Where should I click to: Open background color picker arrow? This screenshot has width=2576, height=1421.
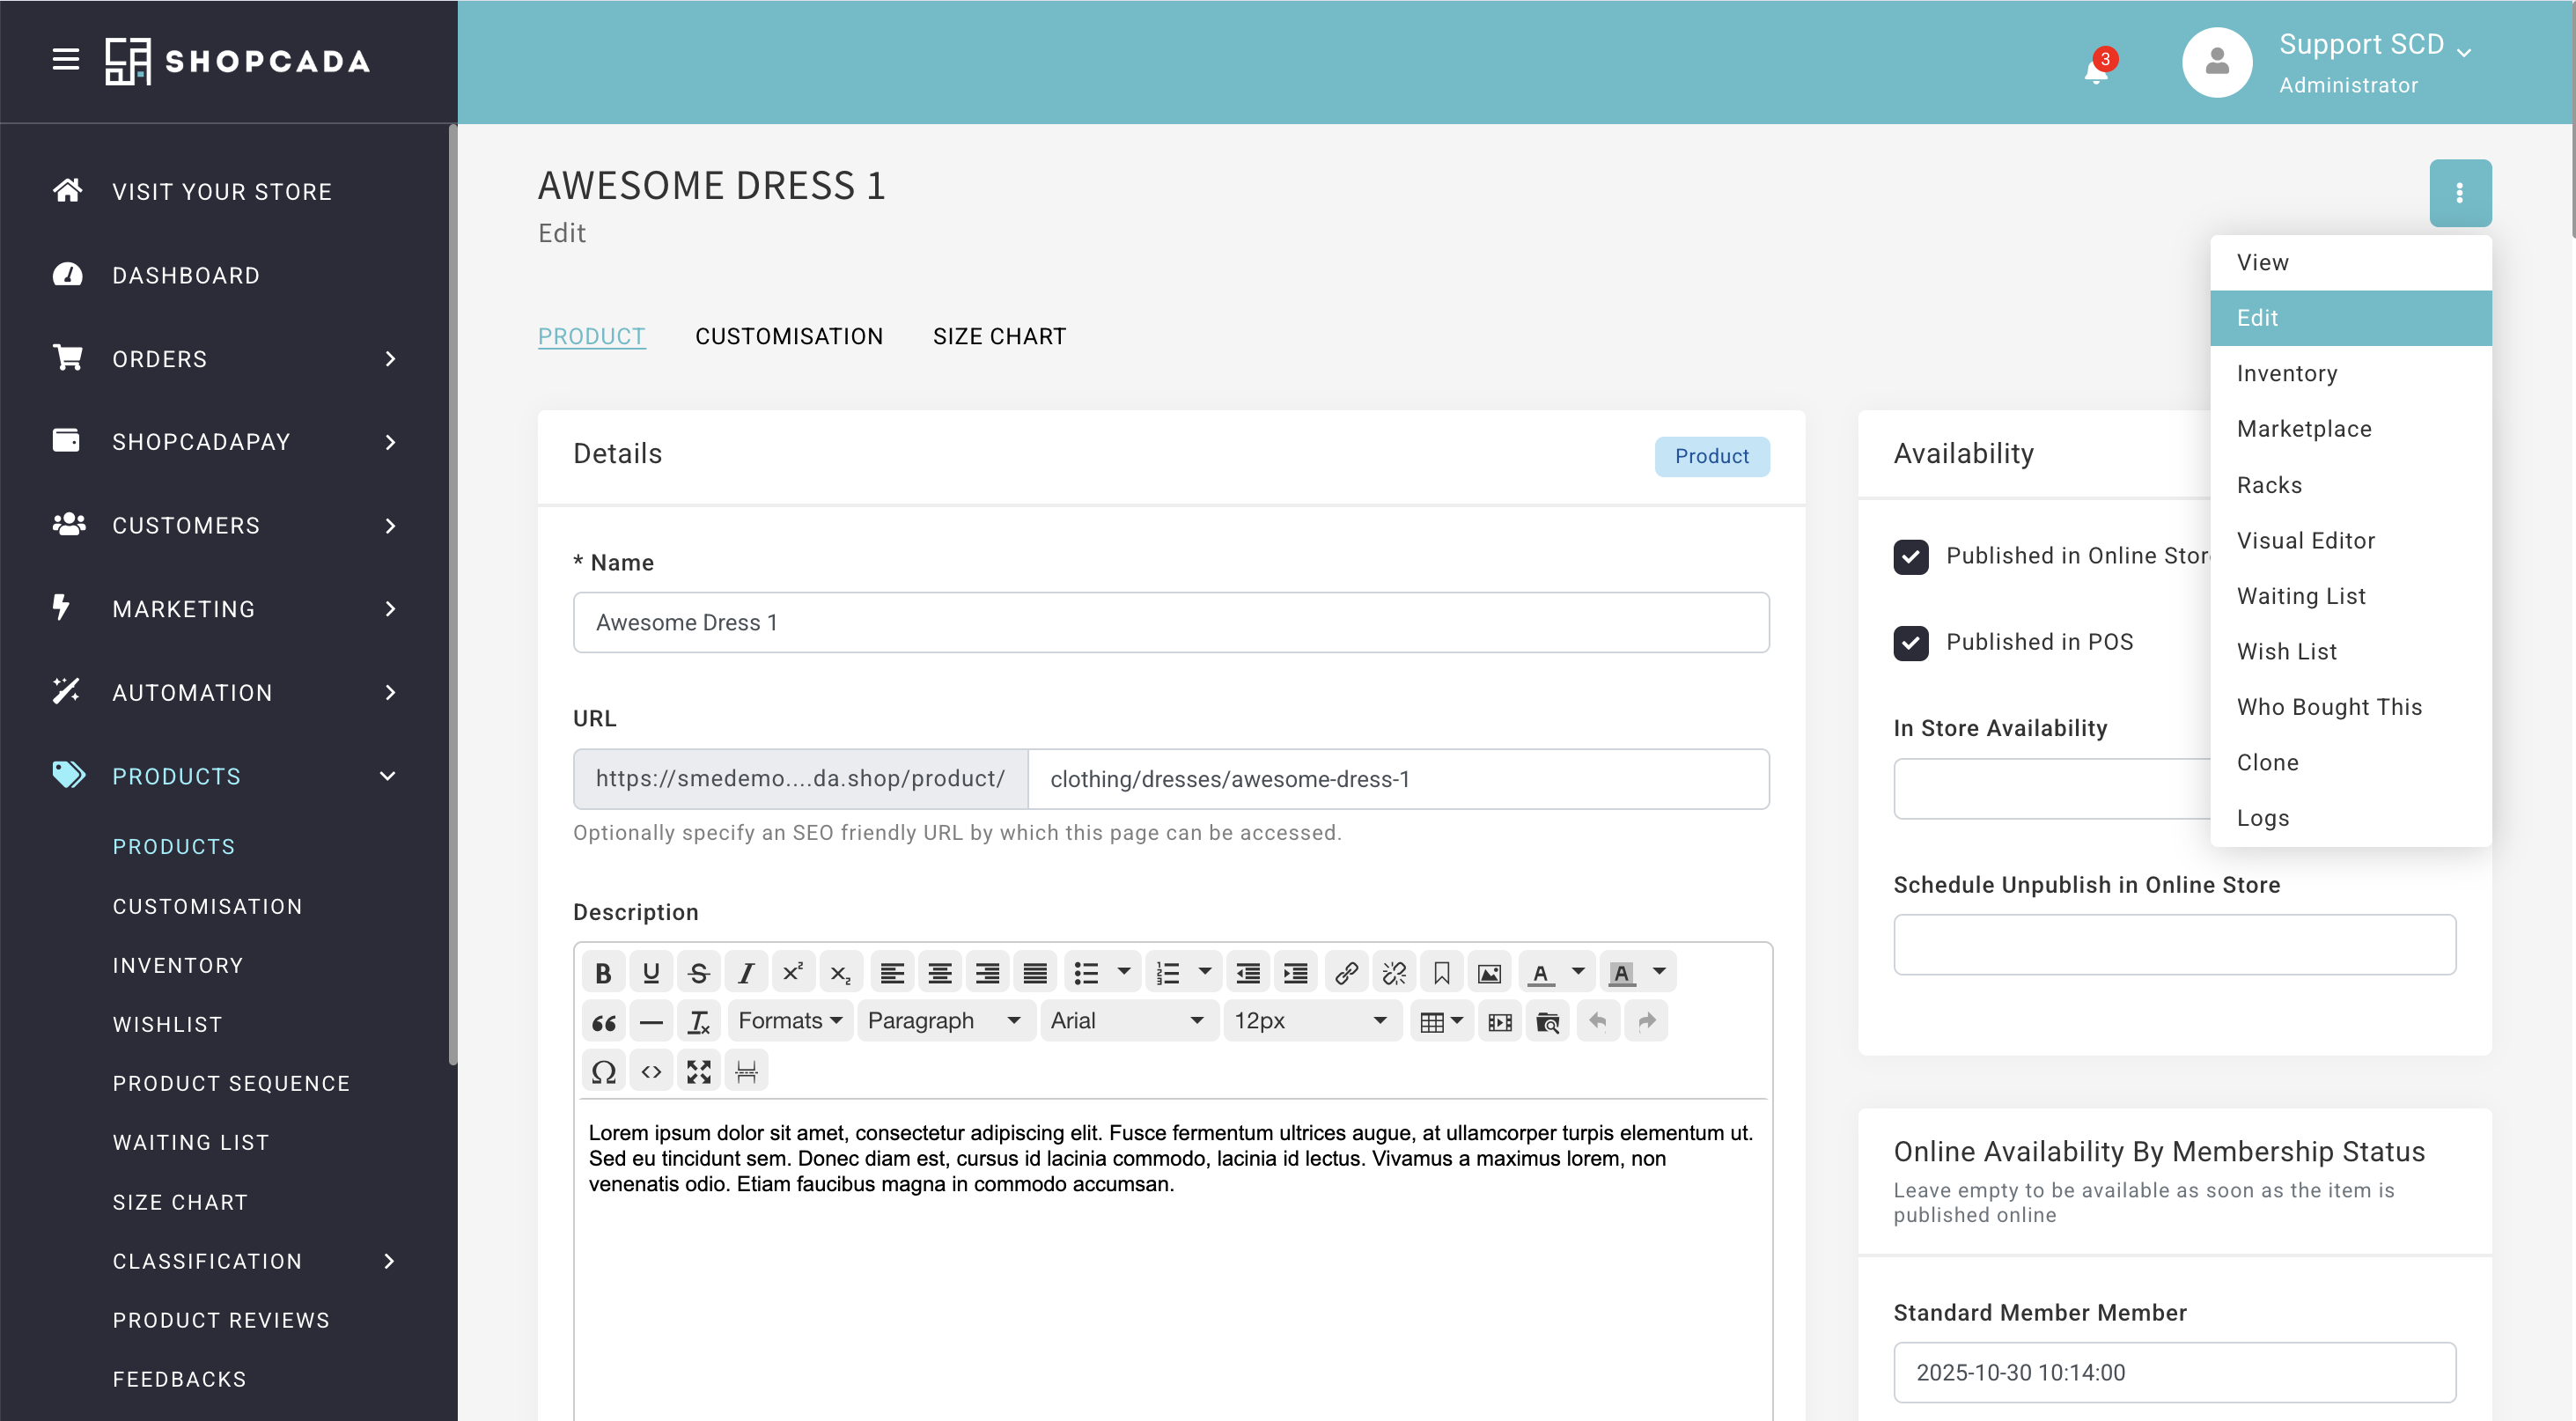pyautogui.click(x=1659, y=972)
